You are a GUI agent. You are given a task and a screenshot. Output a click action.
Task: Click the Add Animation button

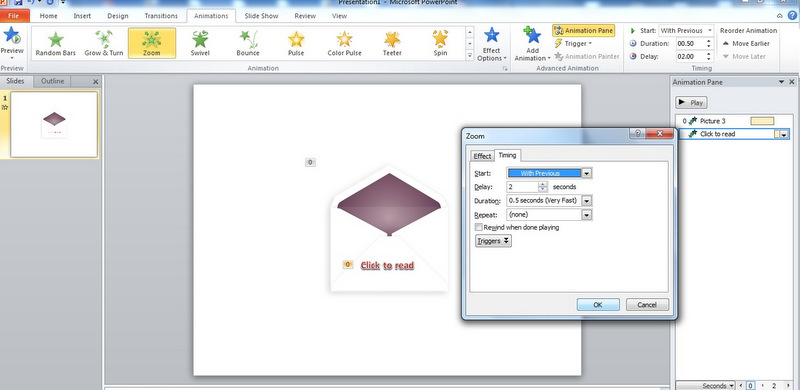coord(533,44)
